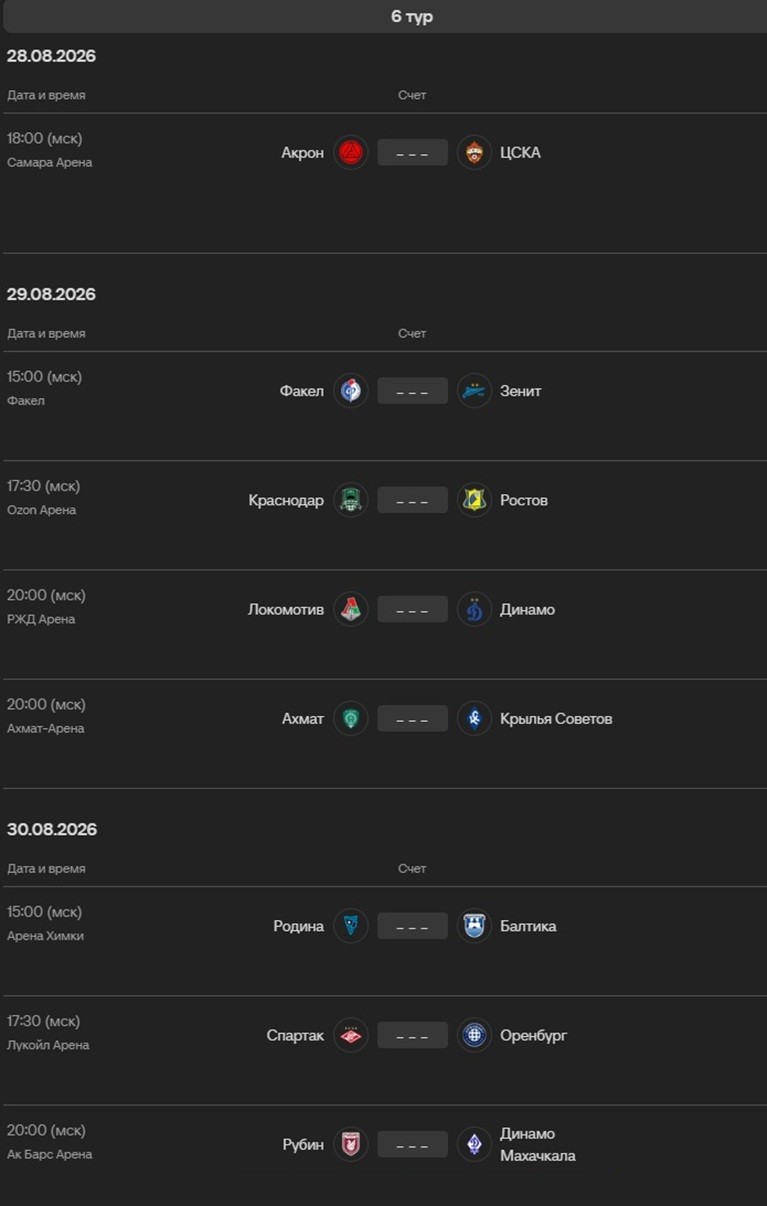Click the Динамо Махачкала team name

pyautogui.click(x=538, y=1144)
